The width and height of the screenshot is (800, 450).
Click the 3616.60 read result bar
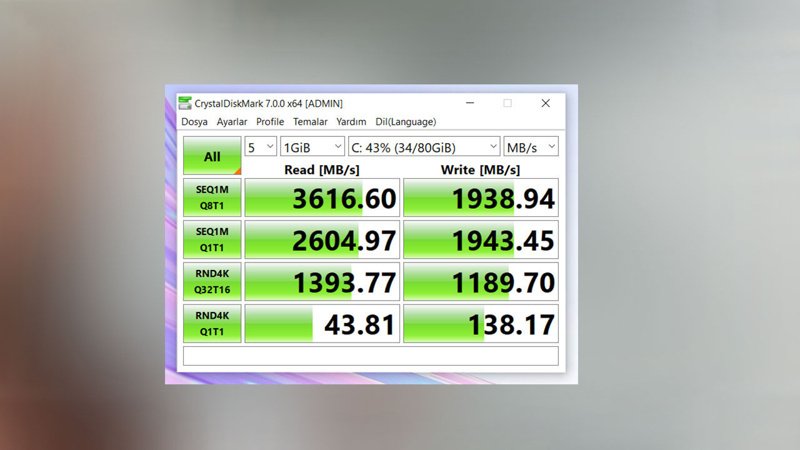coord(322,198)
